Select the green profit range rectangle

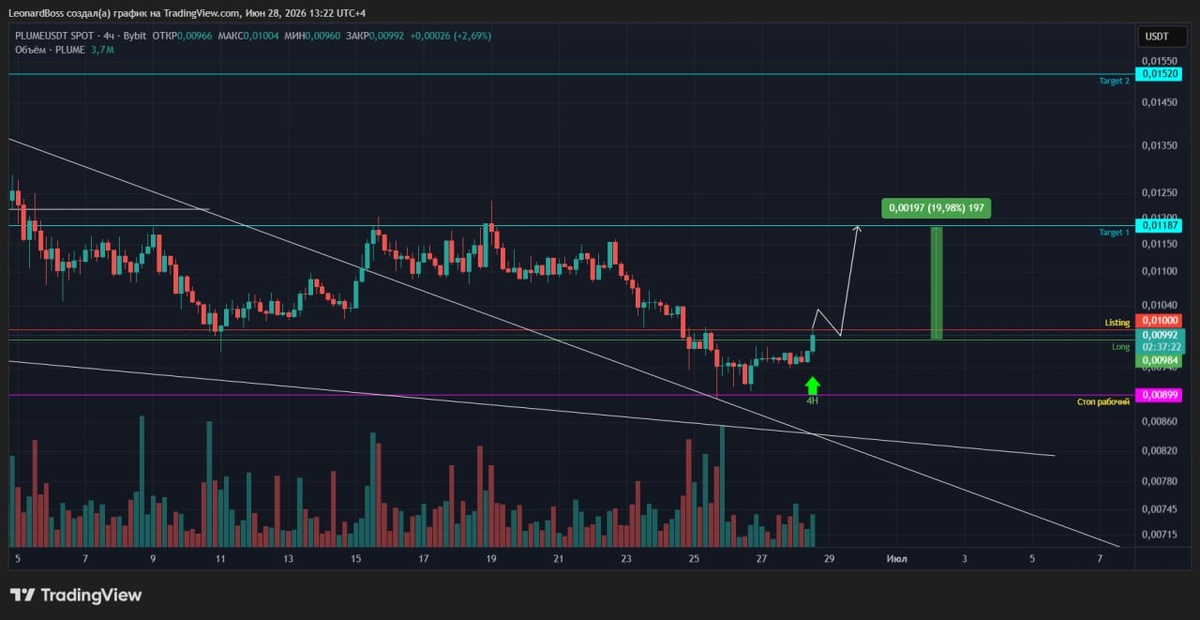[937, 283]
